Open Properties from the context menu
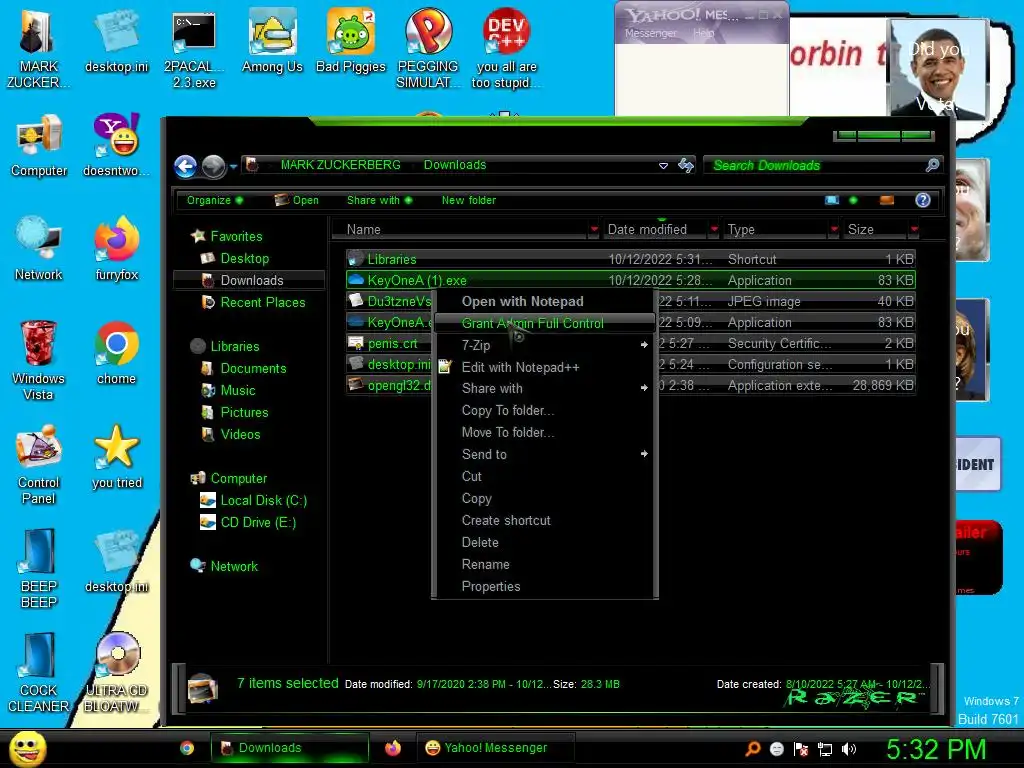 (544, 586)
